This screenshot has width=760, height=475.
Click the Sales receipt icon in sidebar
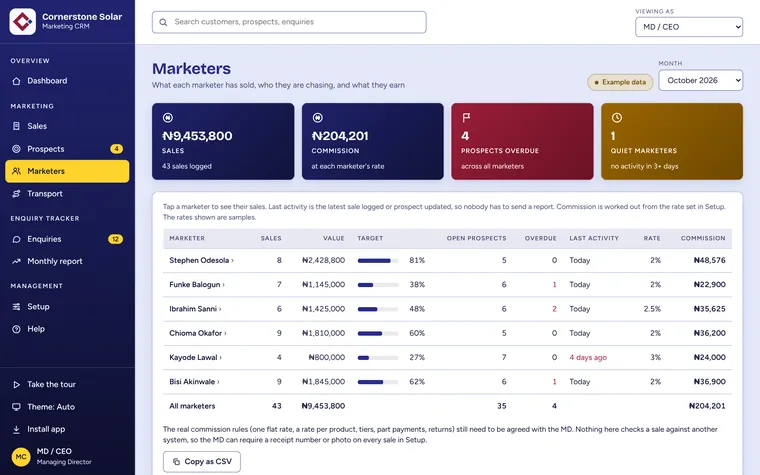click(x=16, y=126)
